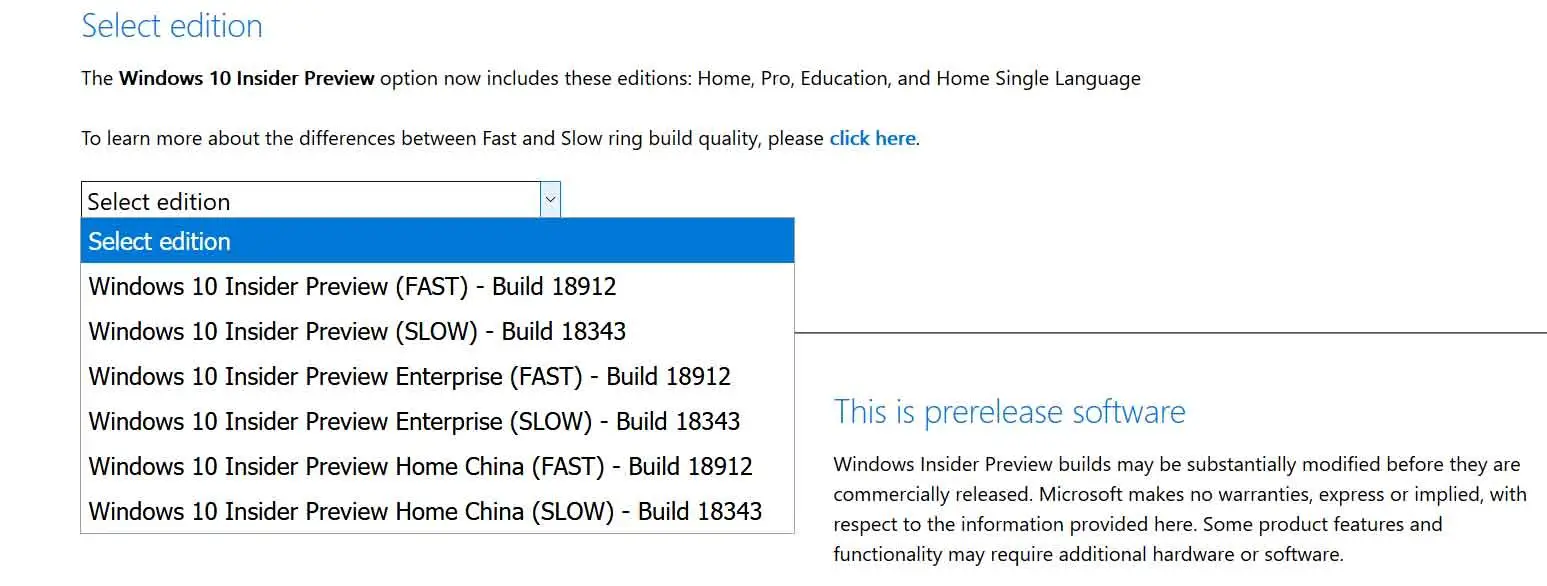
Task: Click the collapsed 'Select edition' combo box field
Action: pos(310,200)
